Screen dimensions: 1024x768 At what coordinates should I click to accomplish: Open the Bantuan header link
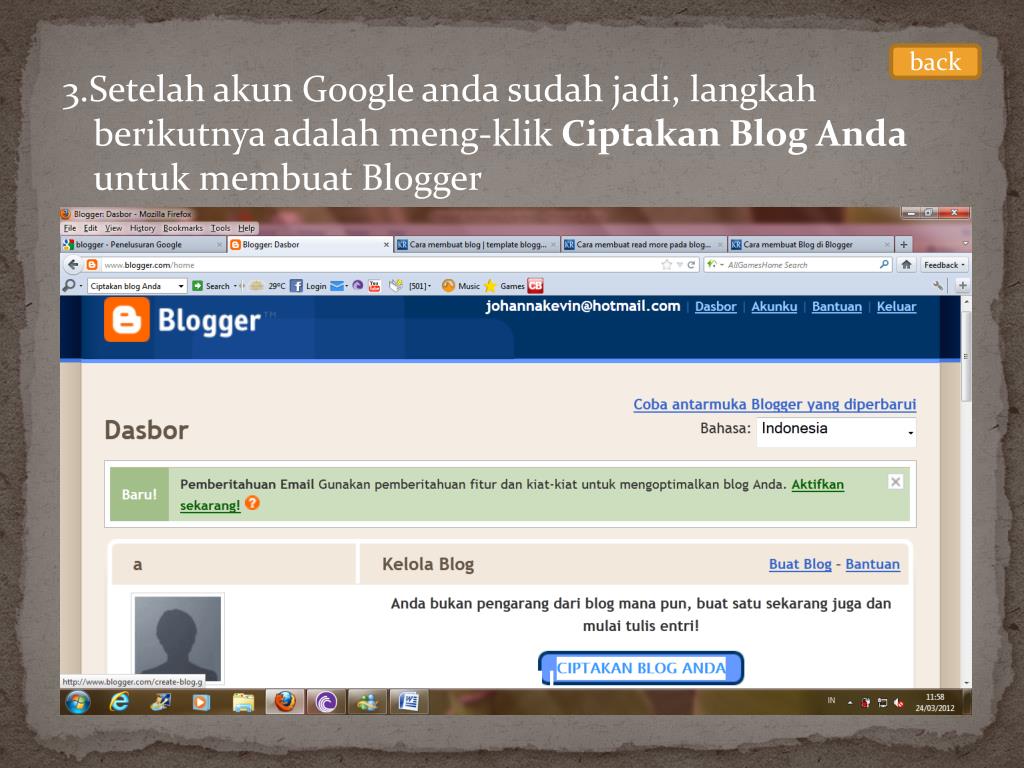coord(837,306)
